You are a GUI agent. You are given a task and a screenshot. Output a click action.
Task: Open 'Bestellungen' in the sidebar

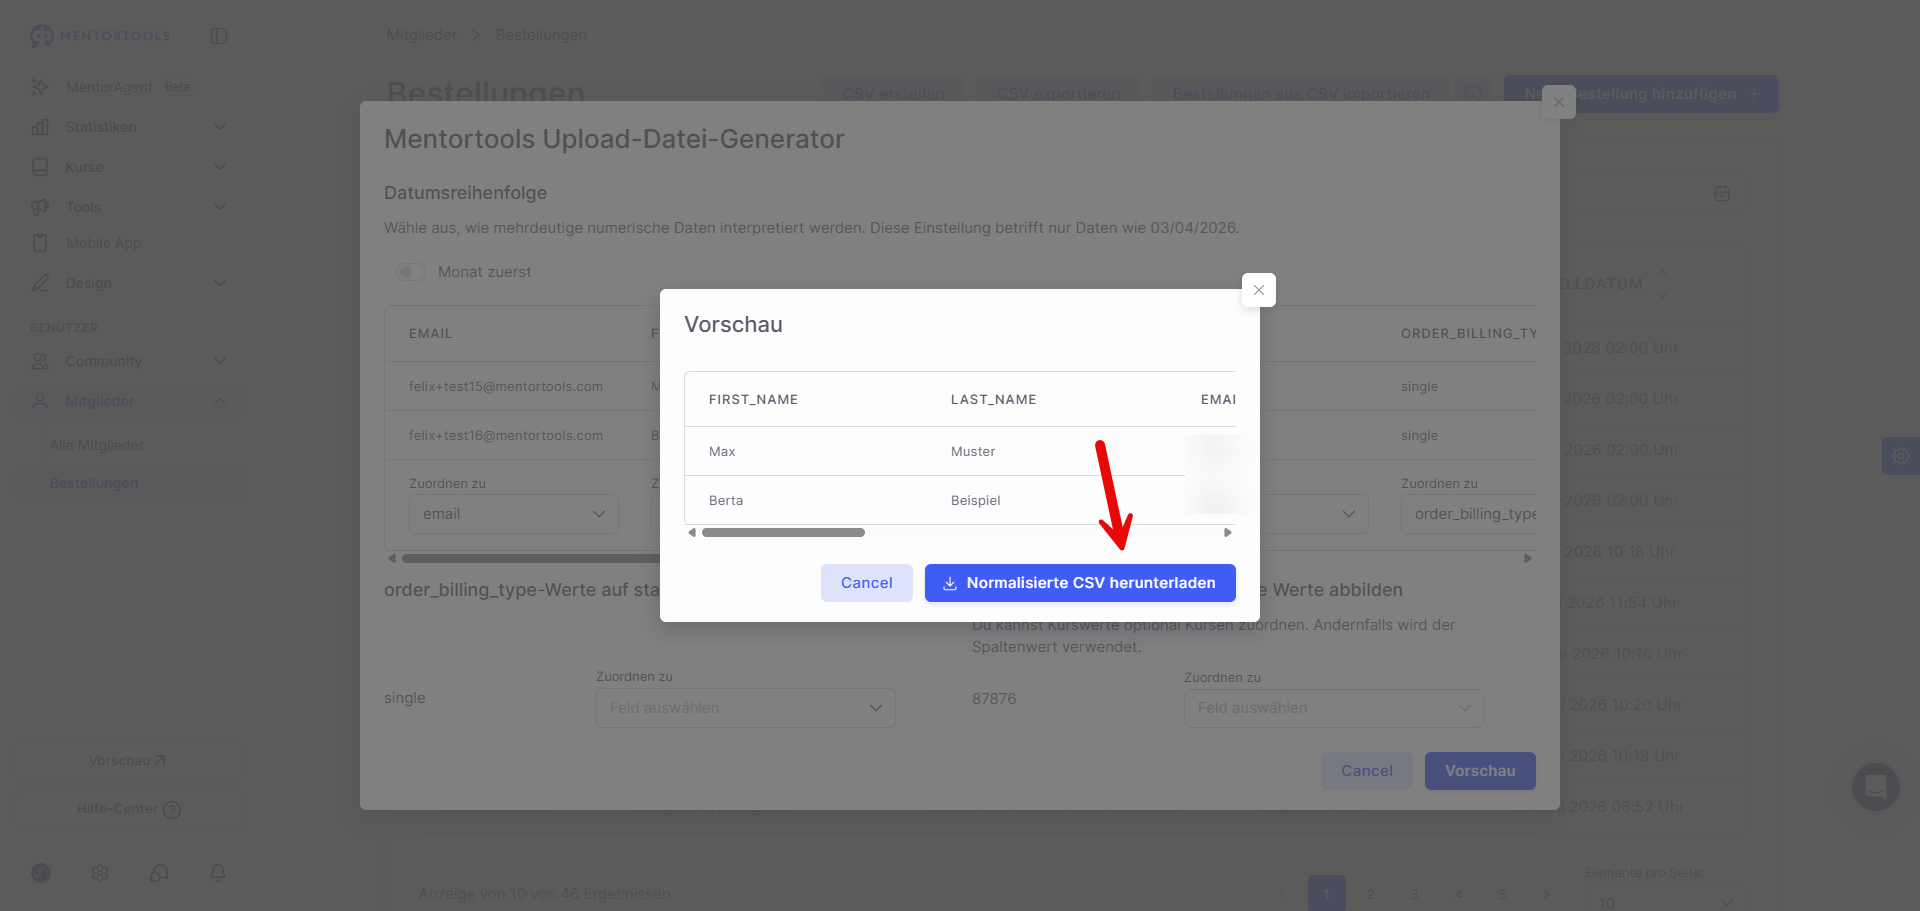(94, 483)
